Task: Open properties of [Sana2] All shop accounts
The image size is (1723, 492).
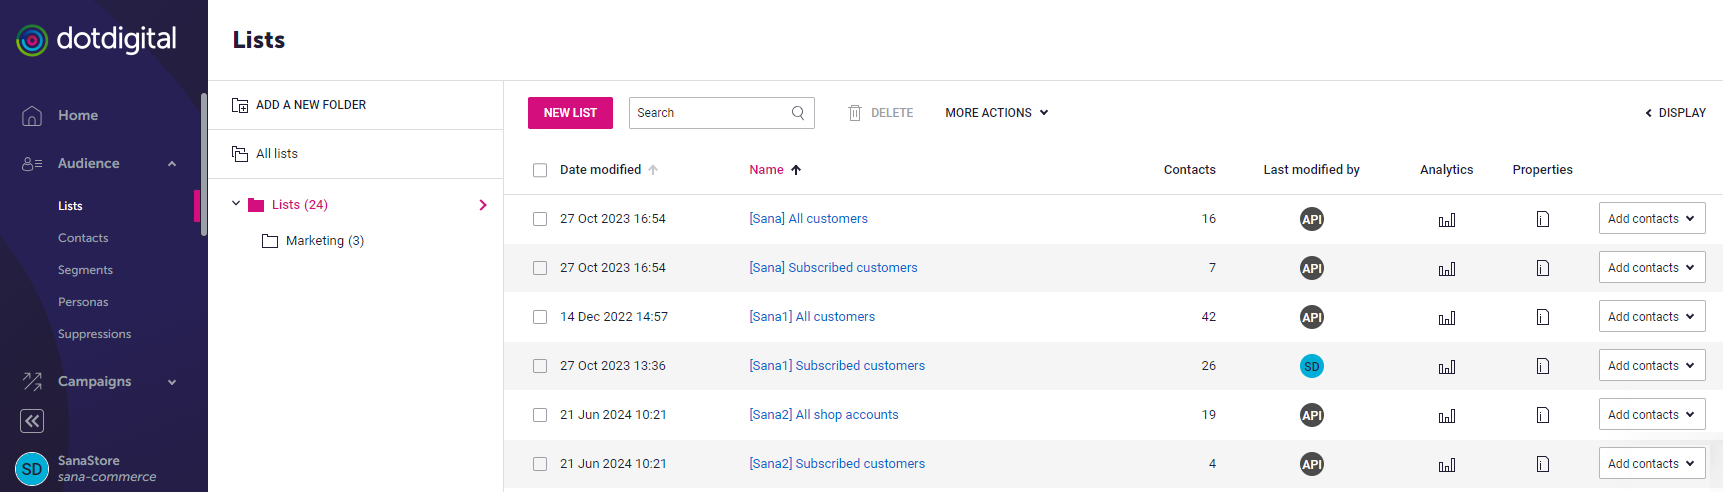Action: [x=1543, y=415]
